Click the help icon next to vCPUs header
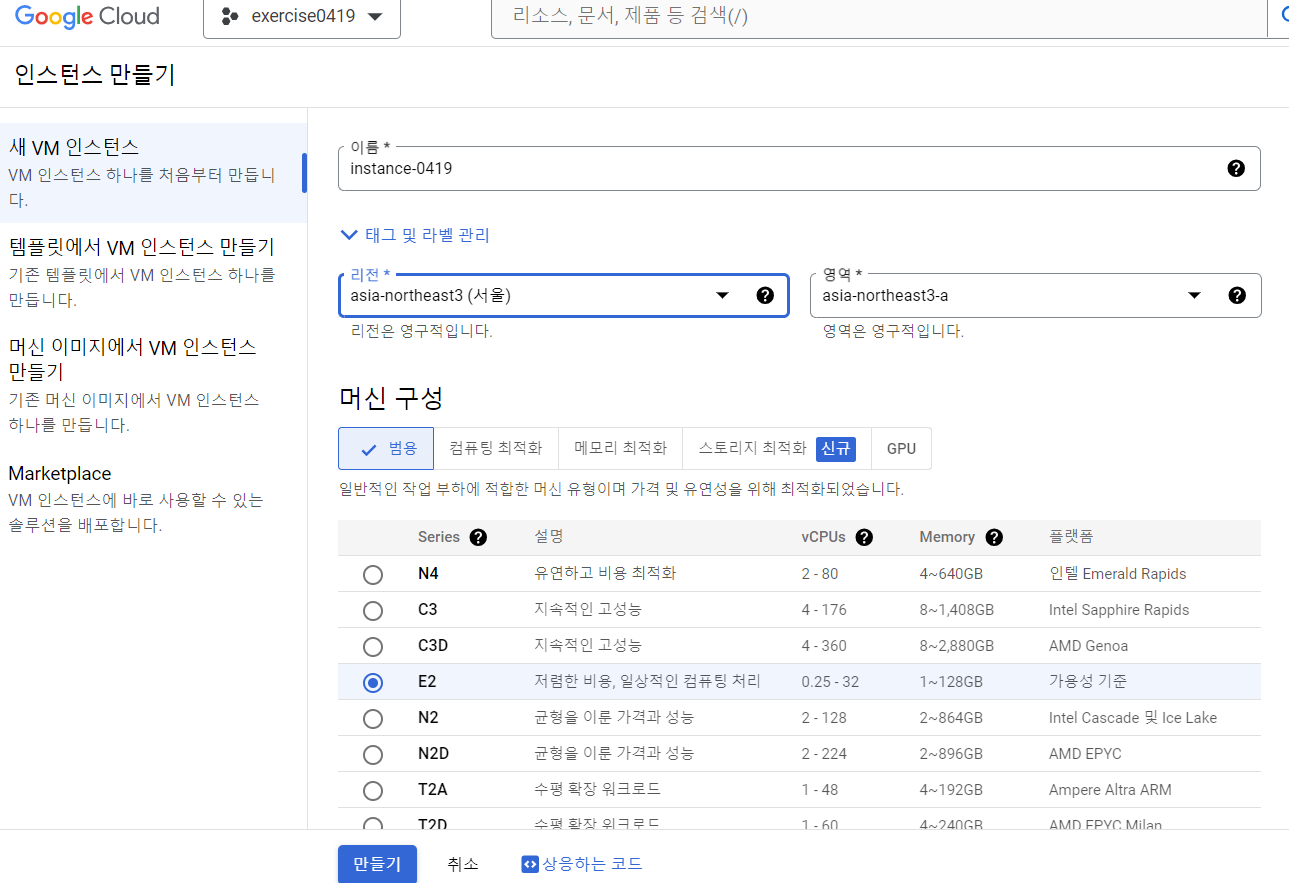 (864, 537)
